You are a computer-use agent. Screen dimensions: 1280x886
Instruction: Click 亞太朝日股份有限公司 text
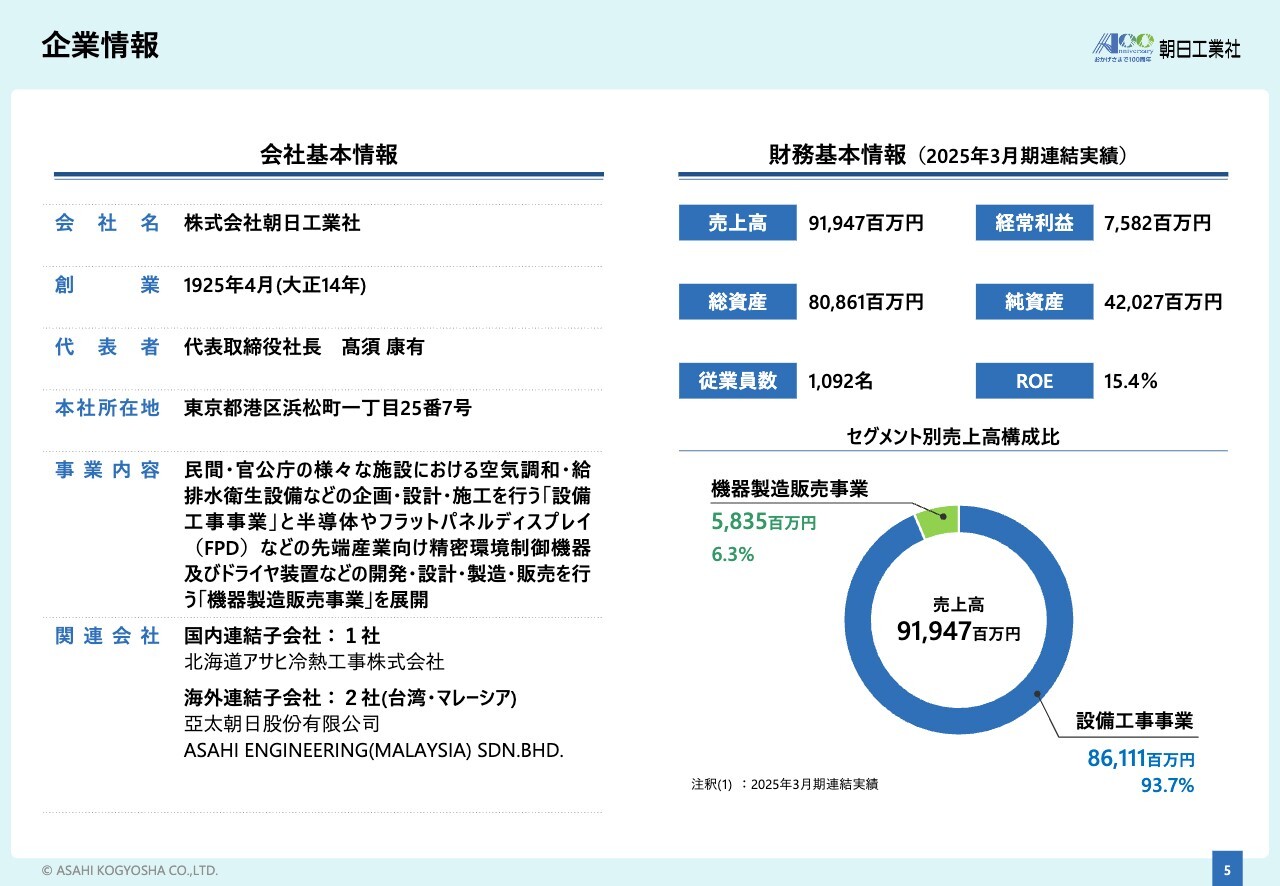point(282,723)
